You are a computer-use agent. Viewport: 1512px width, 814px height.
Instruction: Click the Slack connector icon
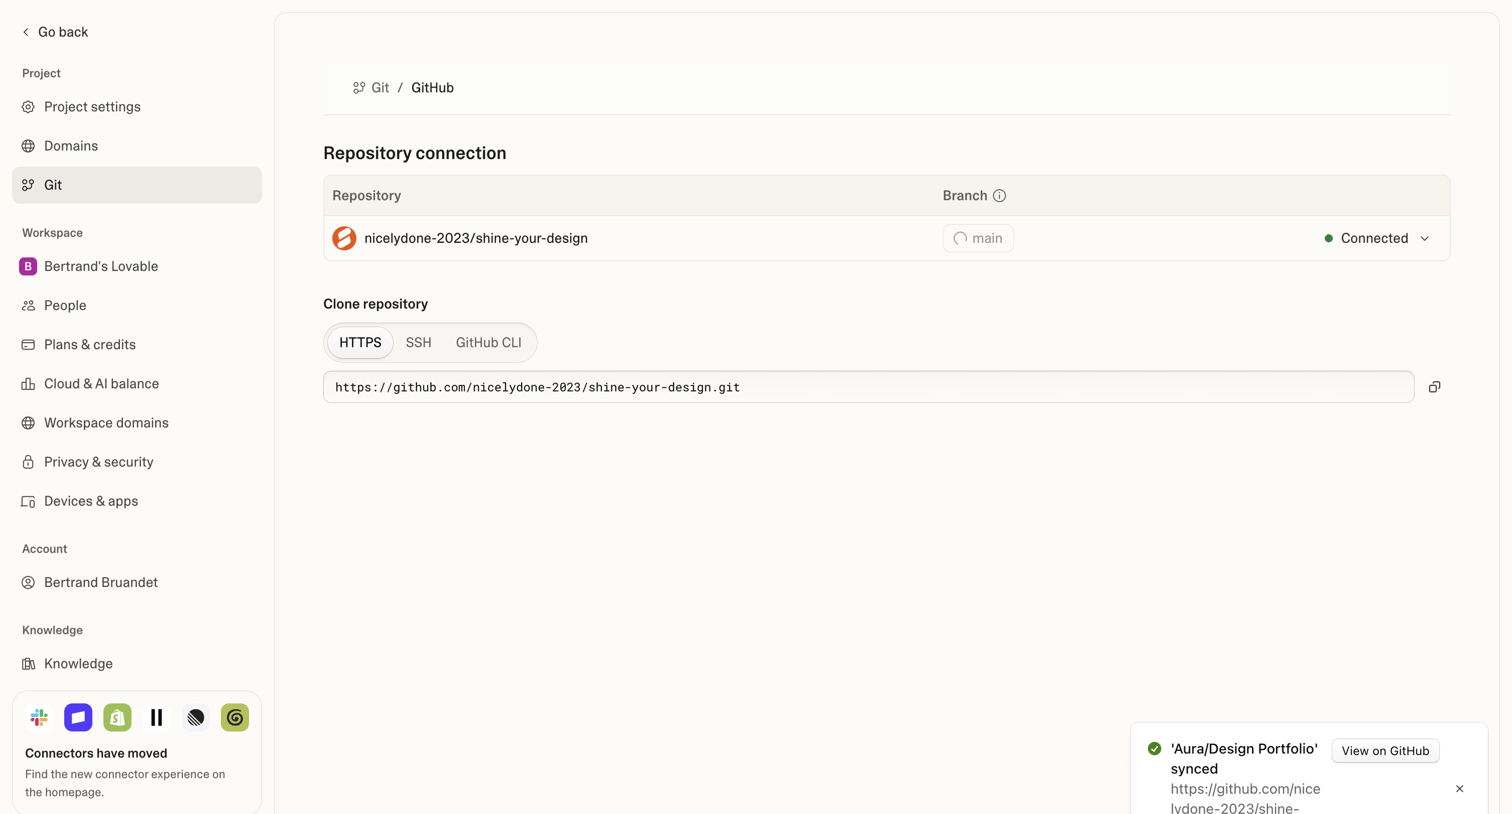coord(39,717)
